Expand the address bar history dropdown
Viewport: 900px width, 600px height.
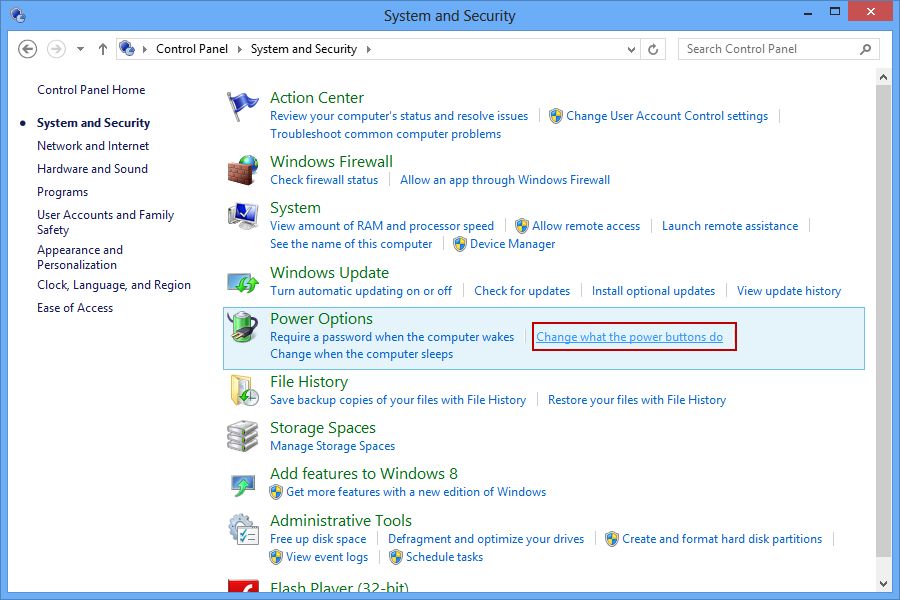[631, 49]
